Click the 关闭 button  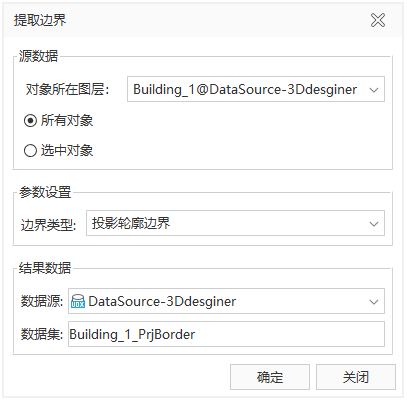click(x=356, y=377)
